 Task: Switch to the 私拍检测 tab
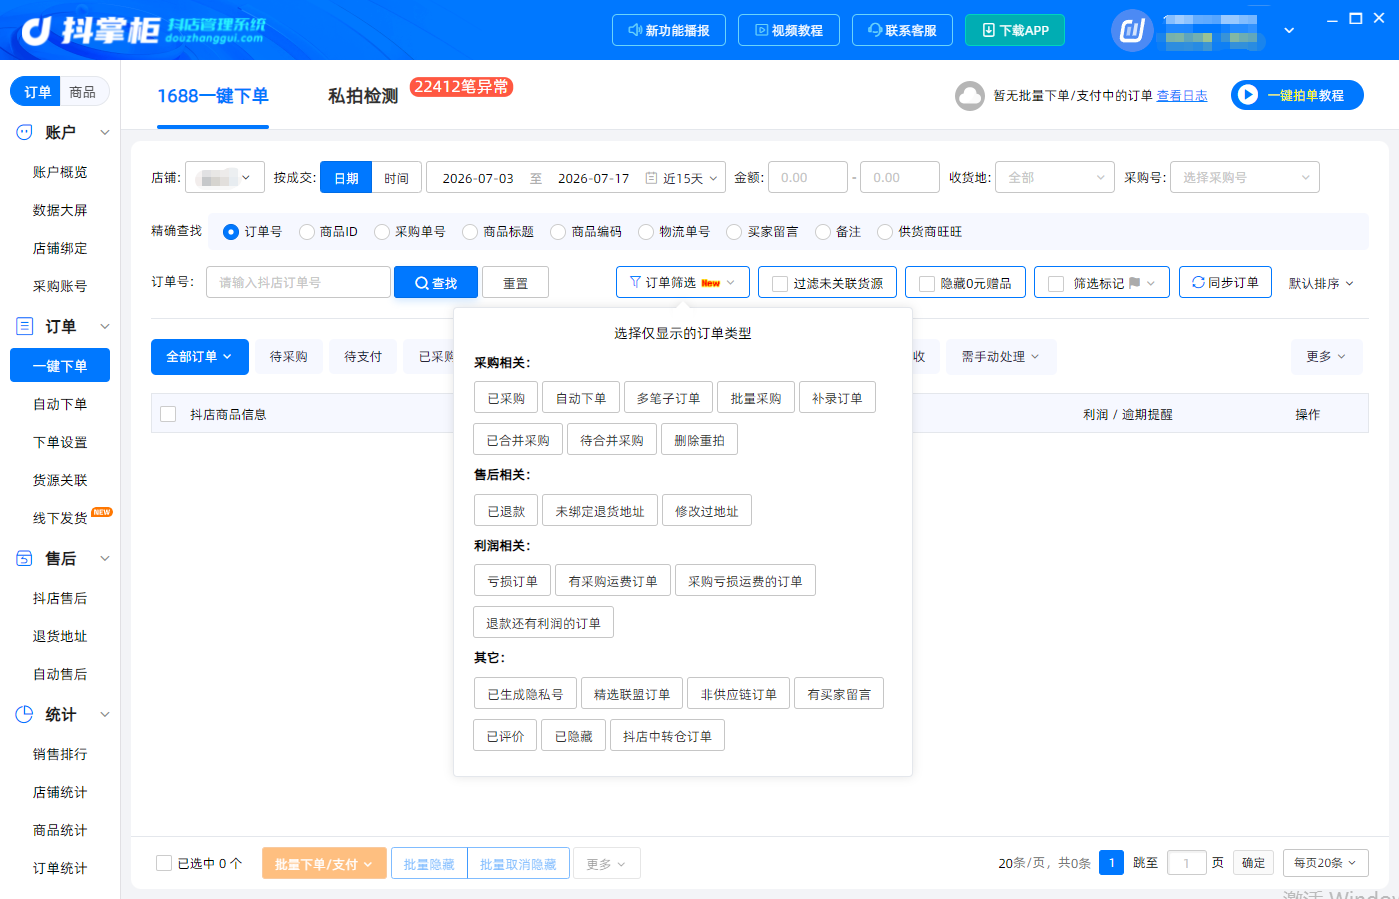363,96
